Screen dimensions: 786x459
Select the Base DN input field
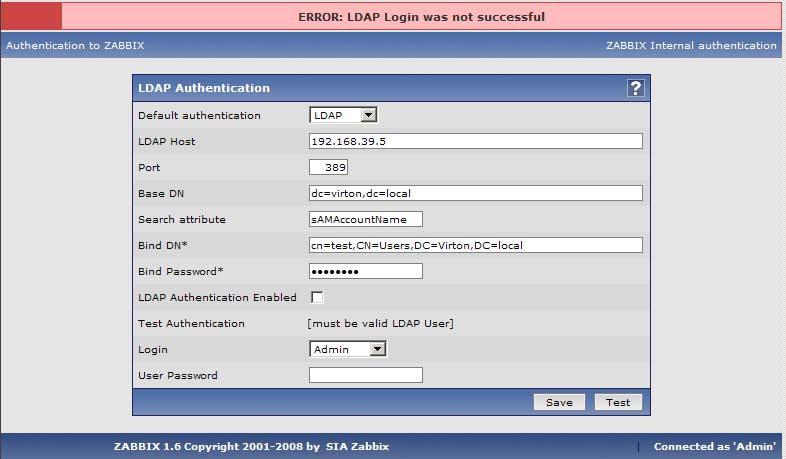(476, 193)
